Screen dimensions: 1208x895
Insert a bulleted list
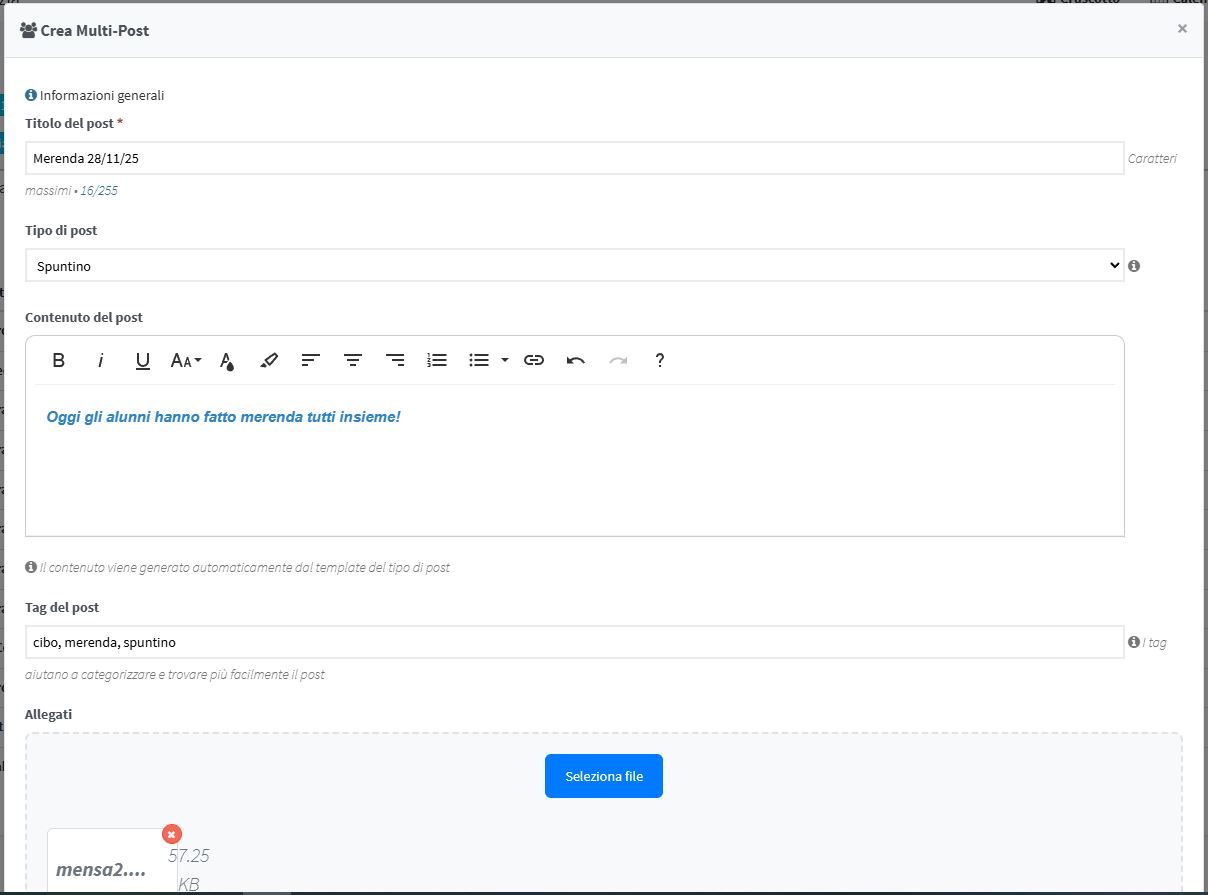click(479, 360)
